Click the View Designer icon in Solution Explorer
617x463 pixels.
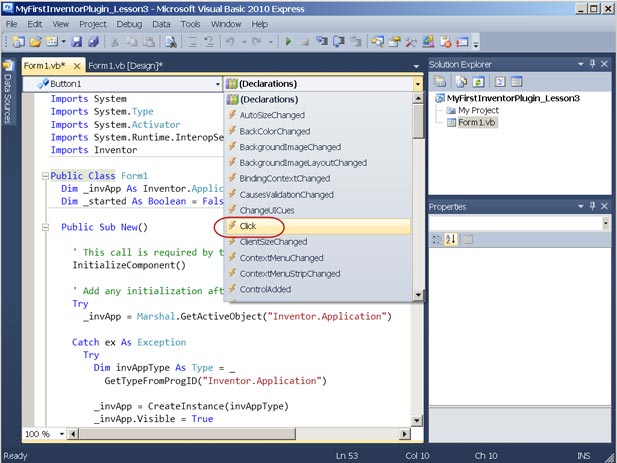tap(516, 82)
